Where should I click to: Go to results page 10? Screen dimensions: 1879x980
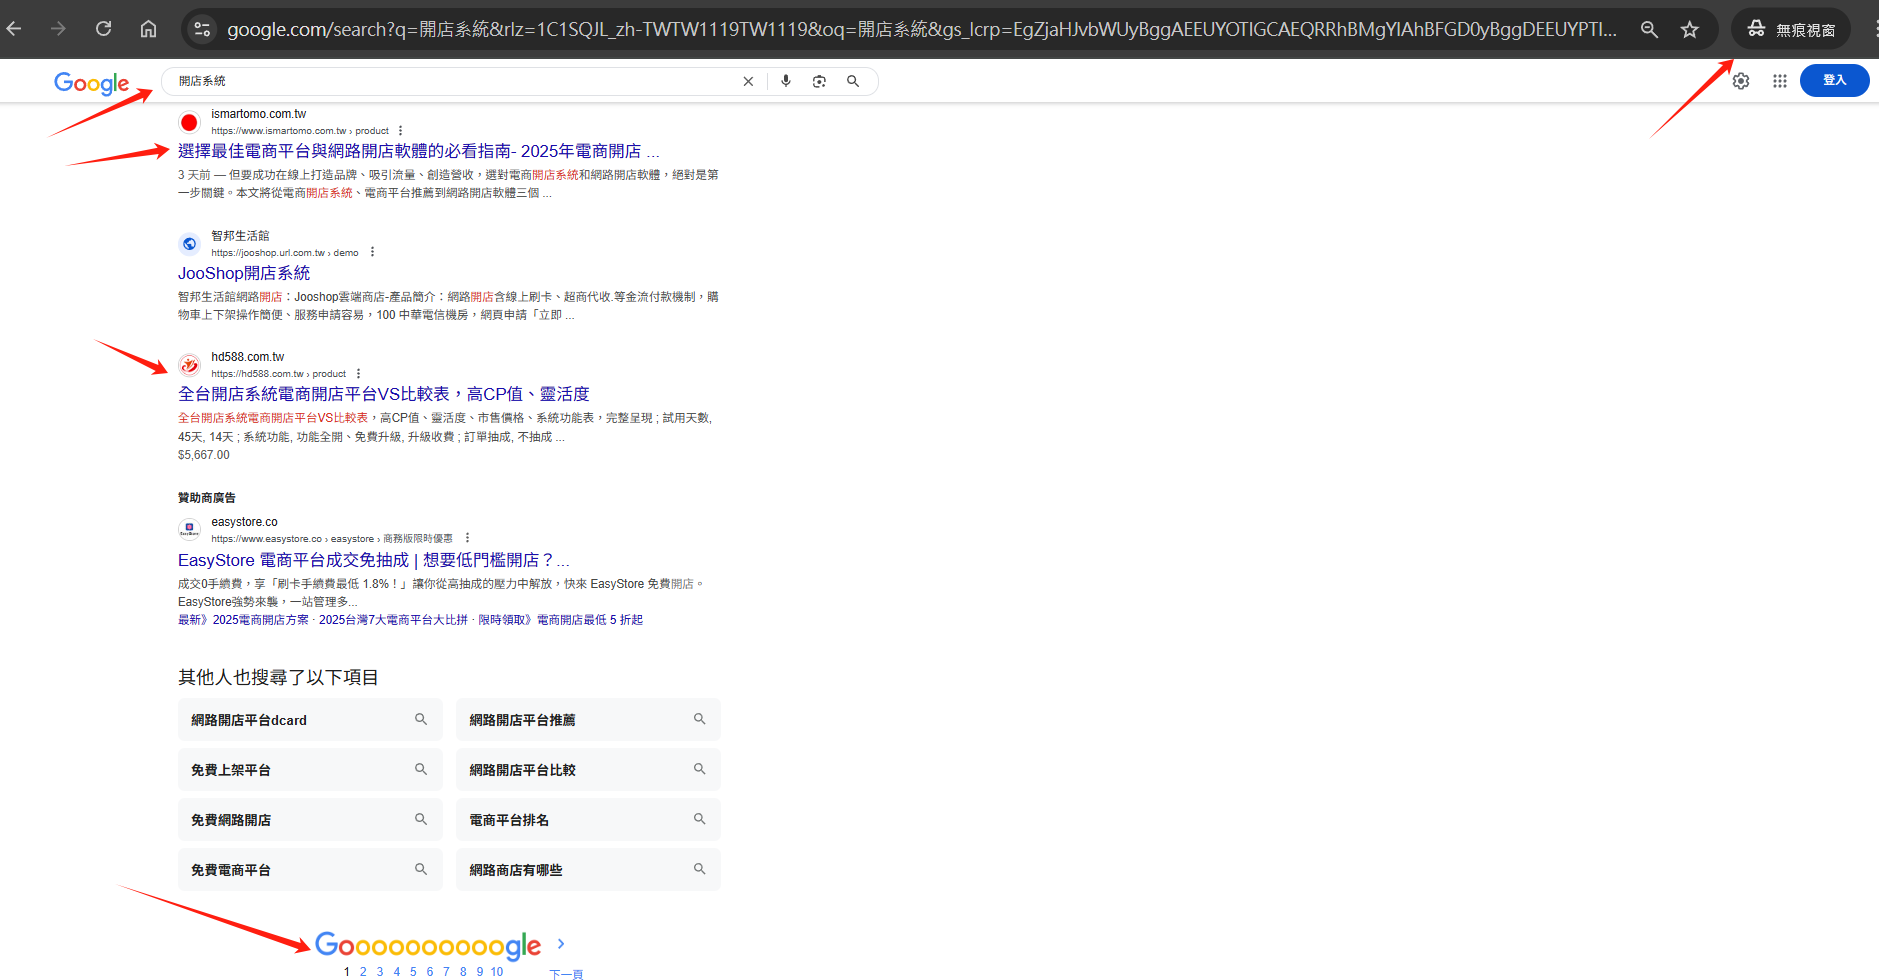point(497,972)
